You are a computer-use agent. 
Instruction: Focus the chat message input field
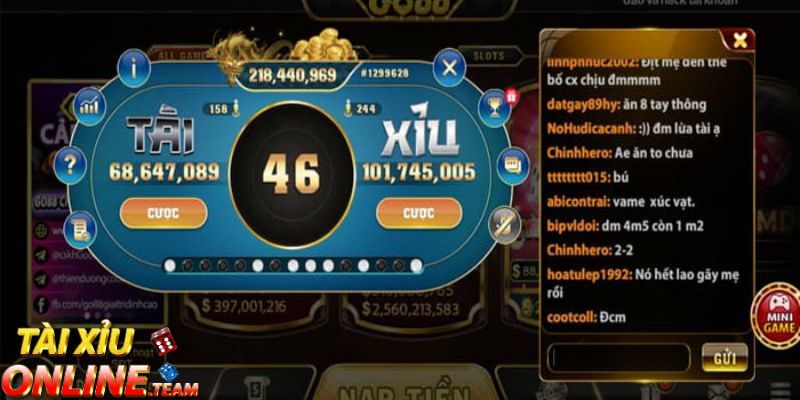tap(619, 358)
